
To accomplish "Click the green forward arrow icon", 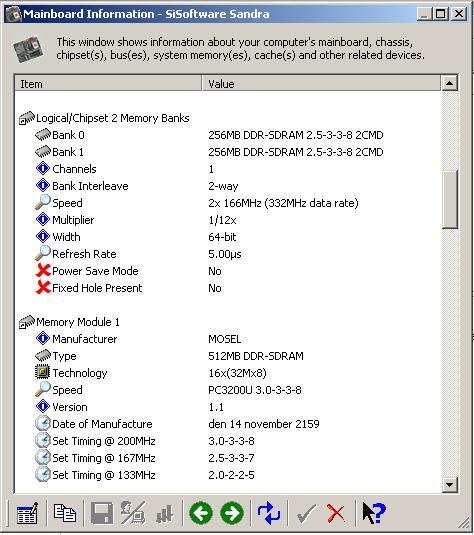I will tap(232, 513).
